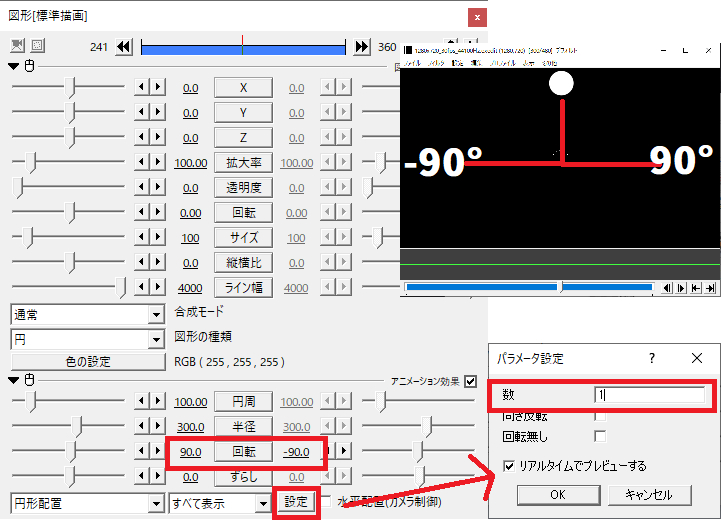The image size is (722, 521).
Task: Increase the 縦横比 start value with the right arrow
Action: point(158,262)
